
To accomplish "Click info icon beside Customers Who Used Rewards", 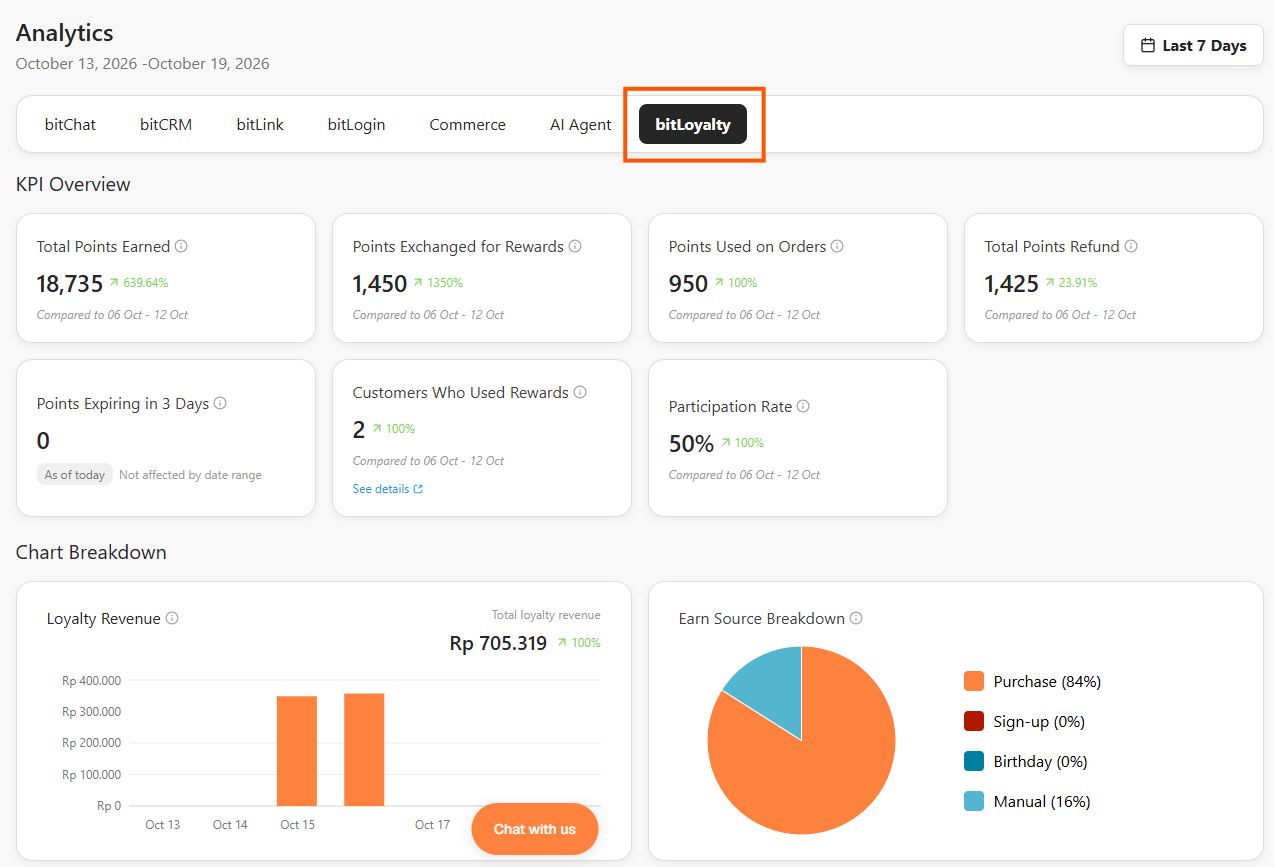I will [x=580, y=392].
